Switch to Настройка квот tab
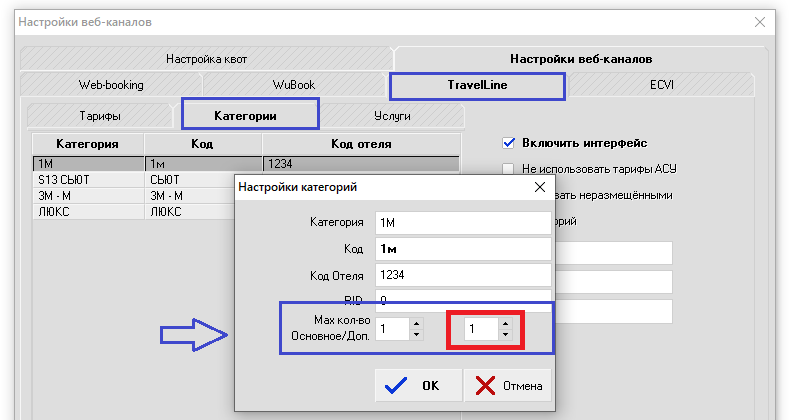 coord(205,59)
